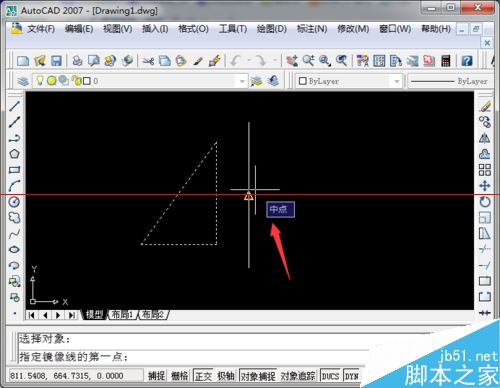Select the Polygon tool
Screen dimensions: 500x388
(x=14, y=154)
